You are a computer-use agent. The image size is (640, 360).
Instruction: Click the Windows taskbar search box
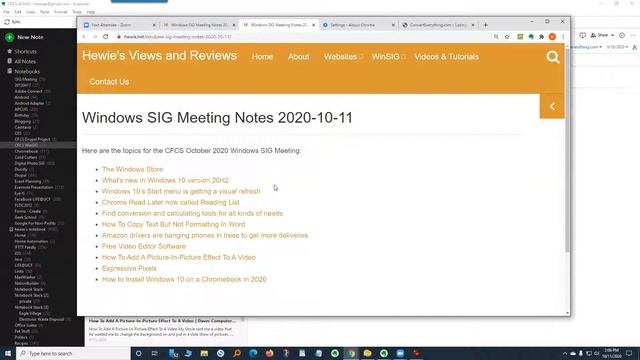coord(73,353)
